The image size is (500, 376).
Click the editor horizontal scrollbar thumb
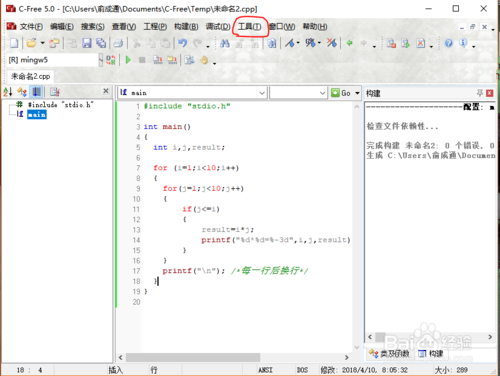point(193,357)
